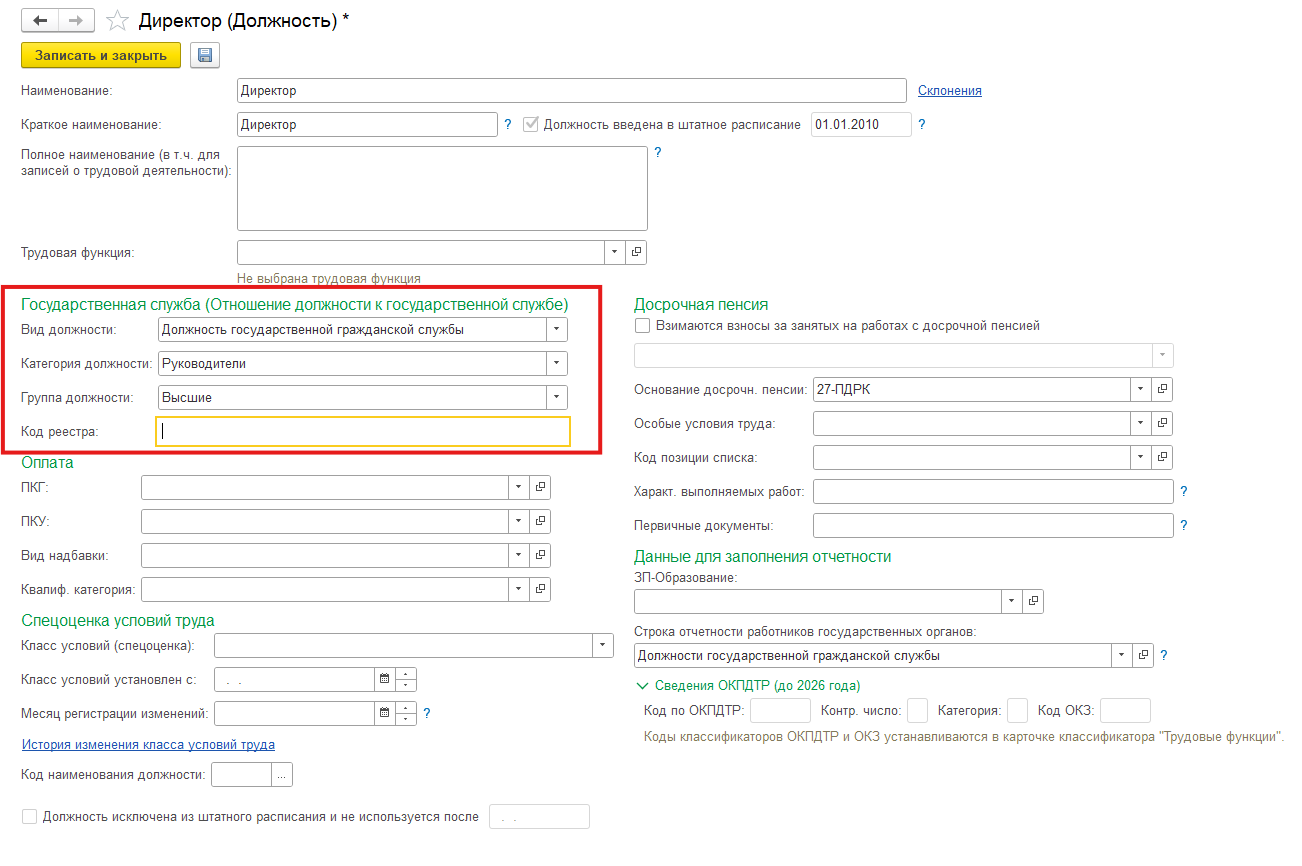Image resolution: width=1302 pixels, height=866 pixels.
Task: Open help next to date 01.01.2010
Action: [921, 125]
